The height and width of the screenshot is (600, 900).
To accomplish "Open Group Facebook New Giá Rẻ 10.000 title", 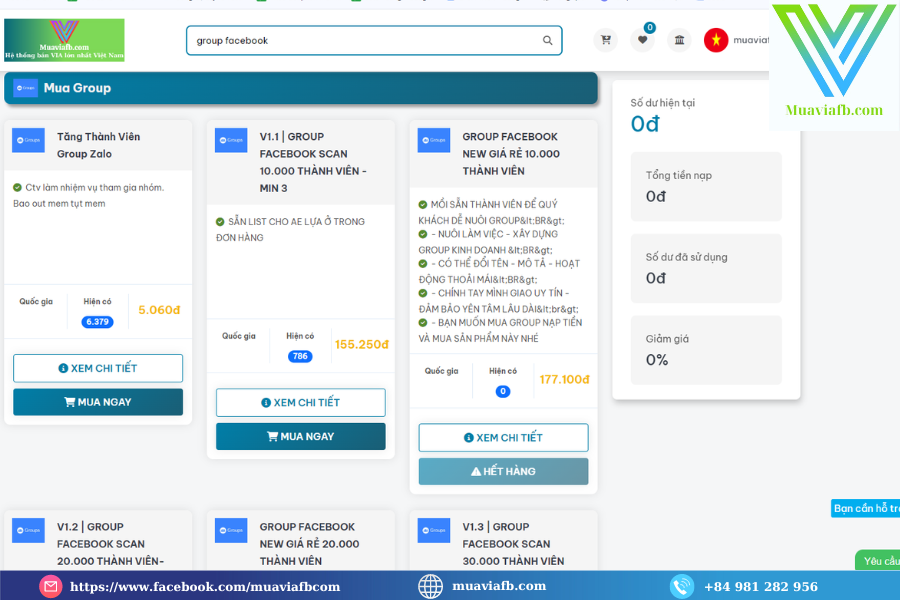I will [511, 154].
